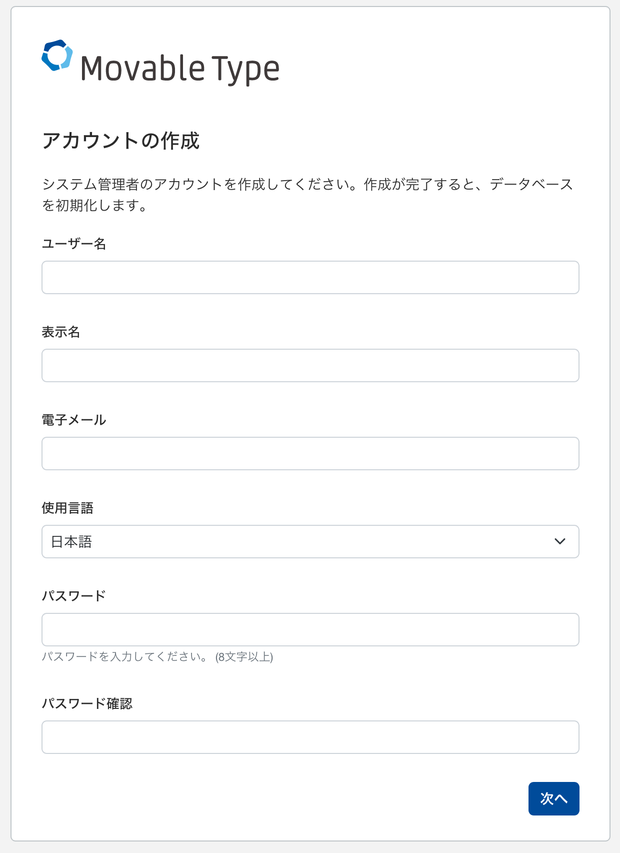Click the パスワード確認 field label
The image size is (620, 853).
87,704
